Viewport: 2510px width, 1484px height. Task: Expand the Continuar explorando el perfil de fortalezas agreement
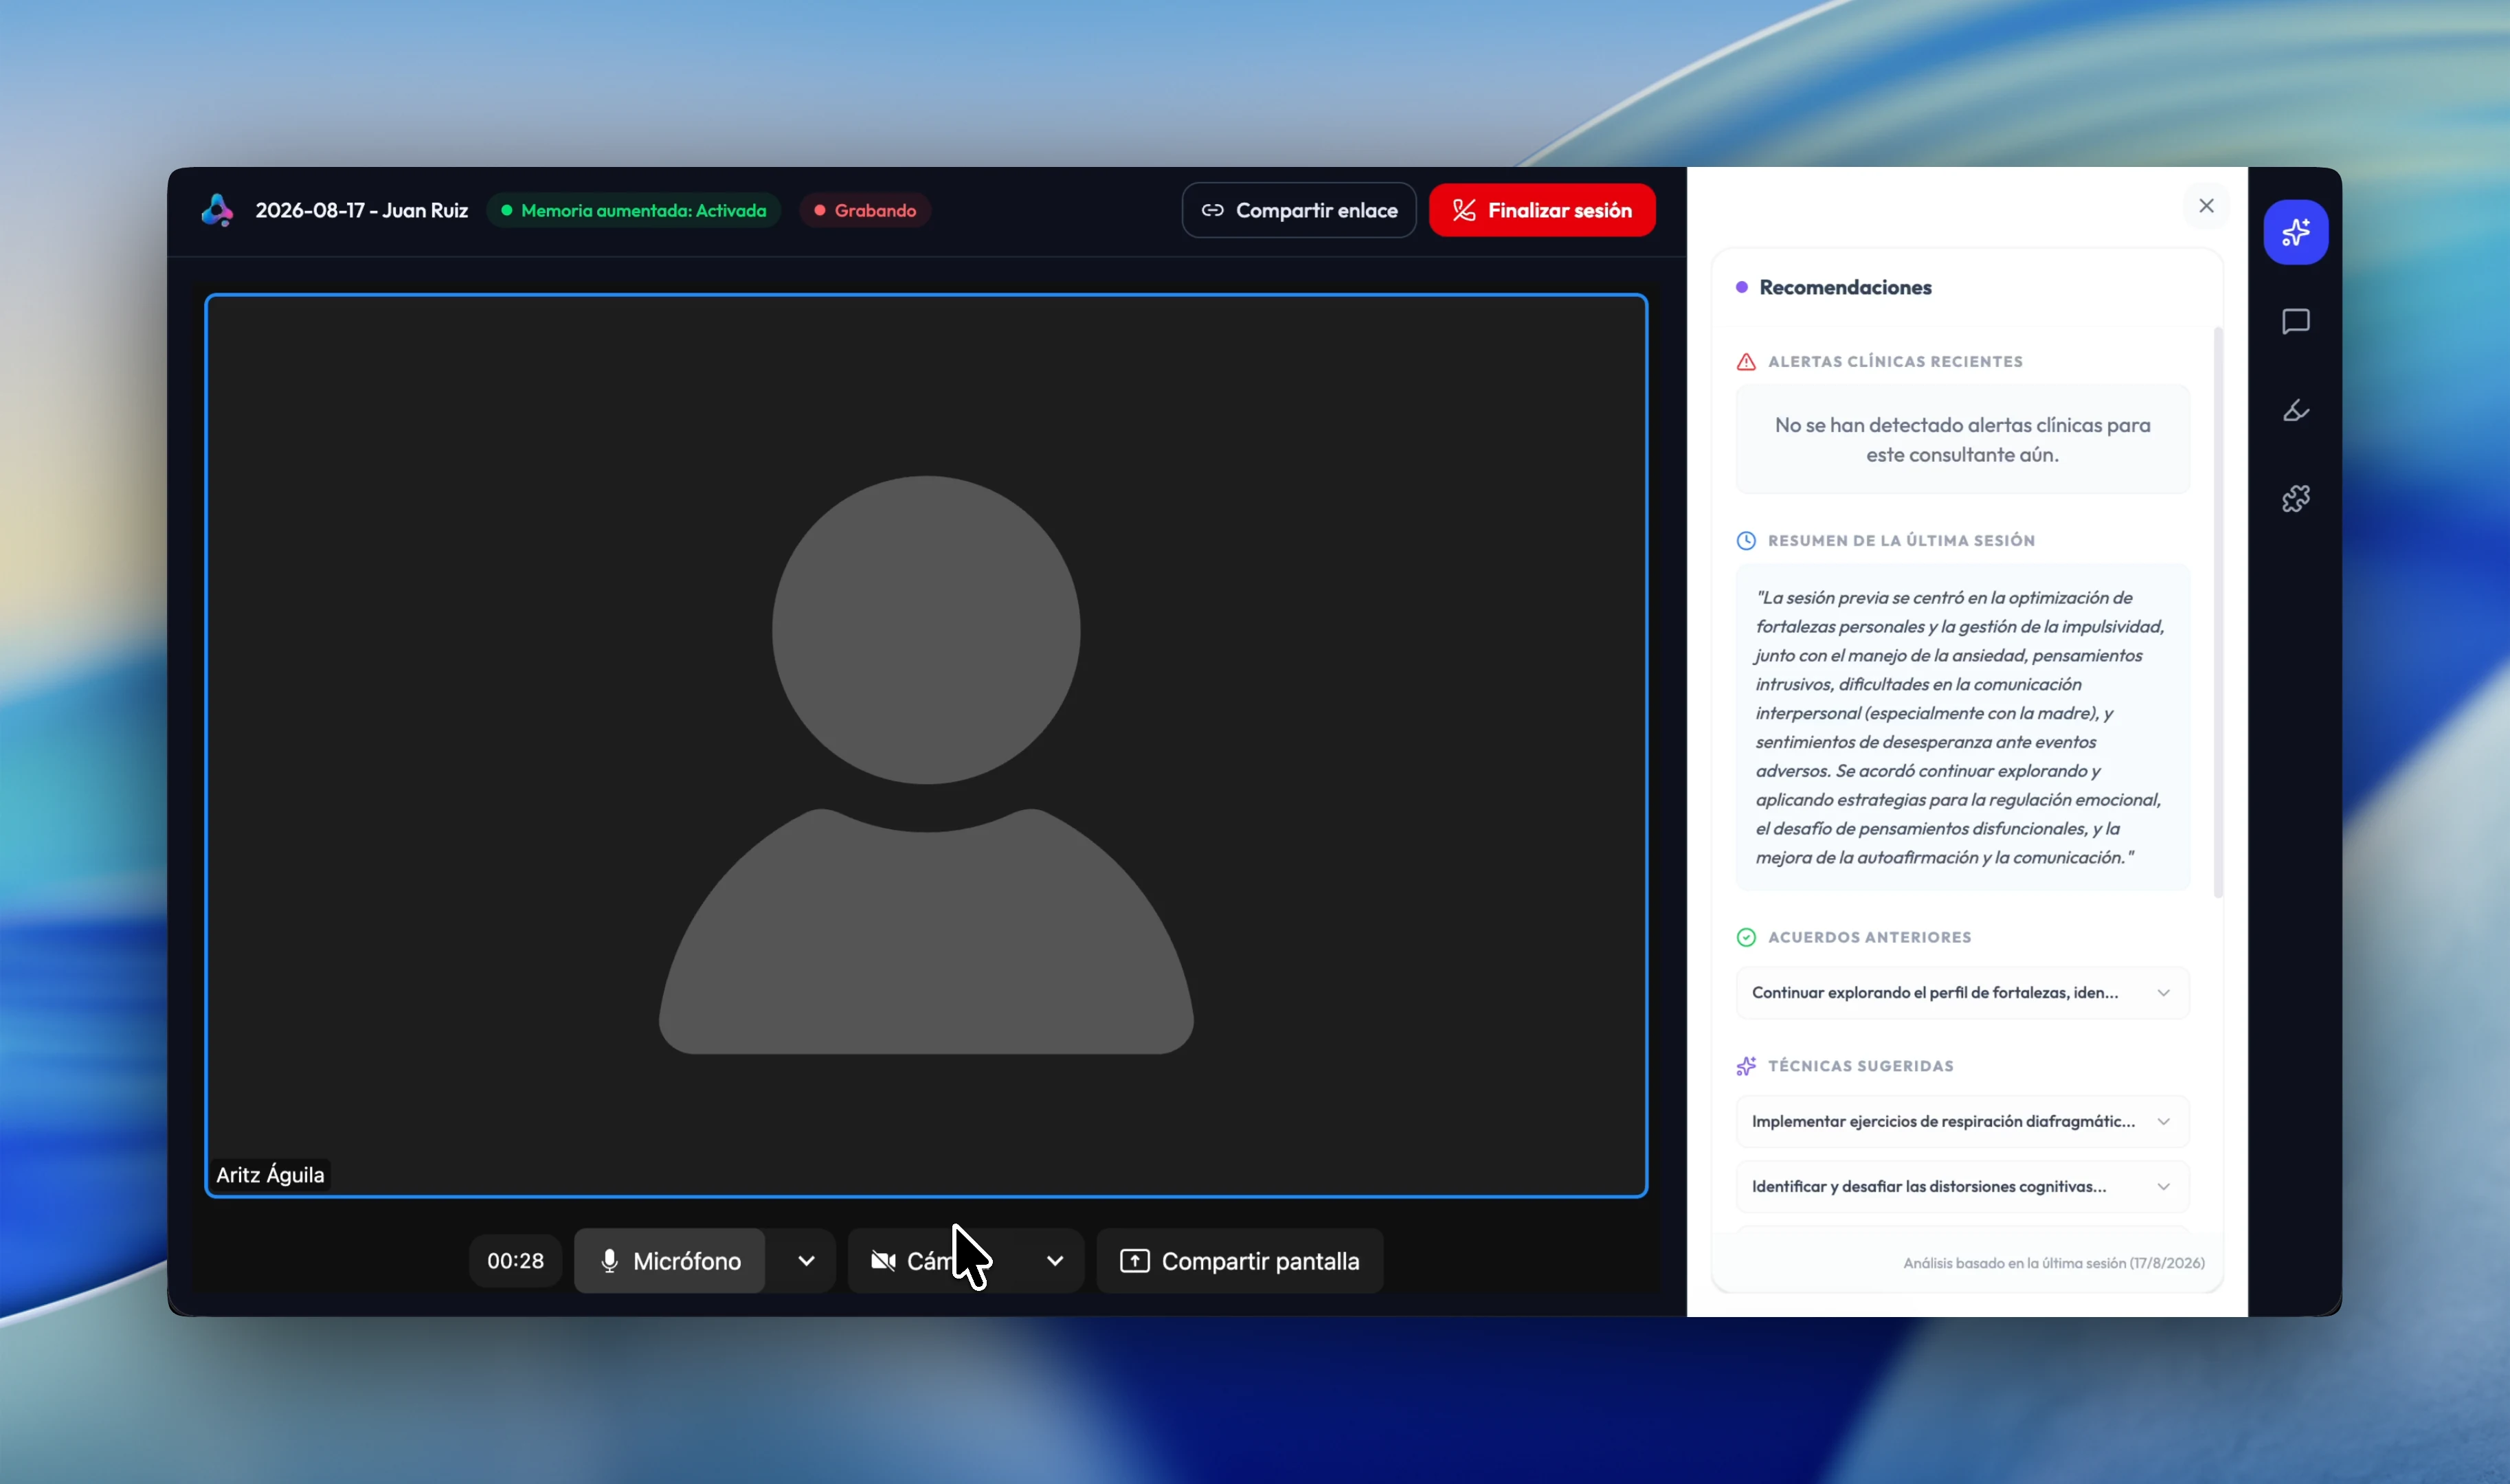coord(1962,993)
